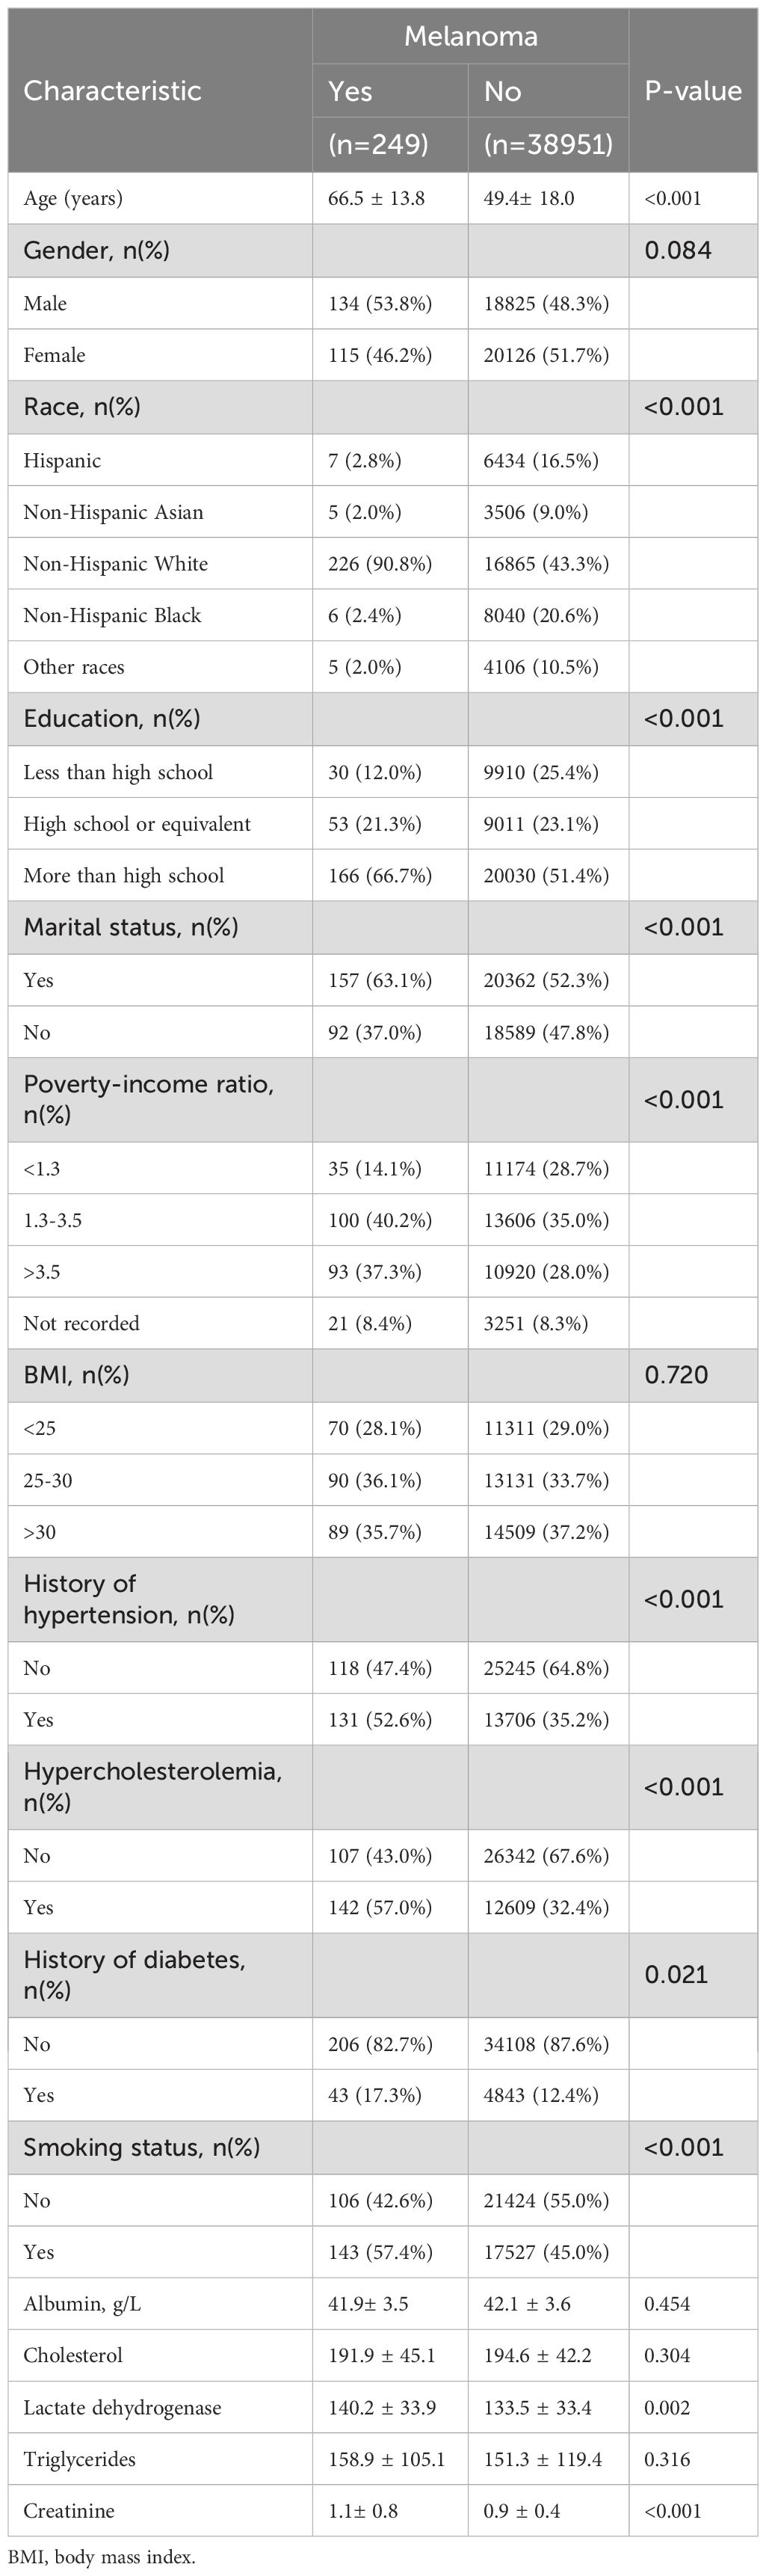Select the History of diabetes p-value 0.021

pyautogui.click(x=676, y=1975)
